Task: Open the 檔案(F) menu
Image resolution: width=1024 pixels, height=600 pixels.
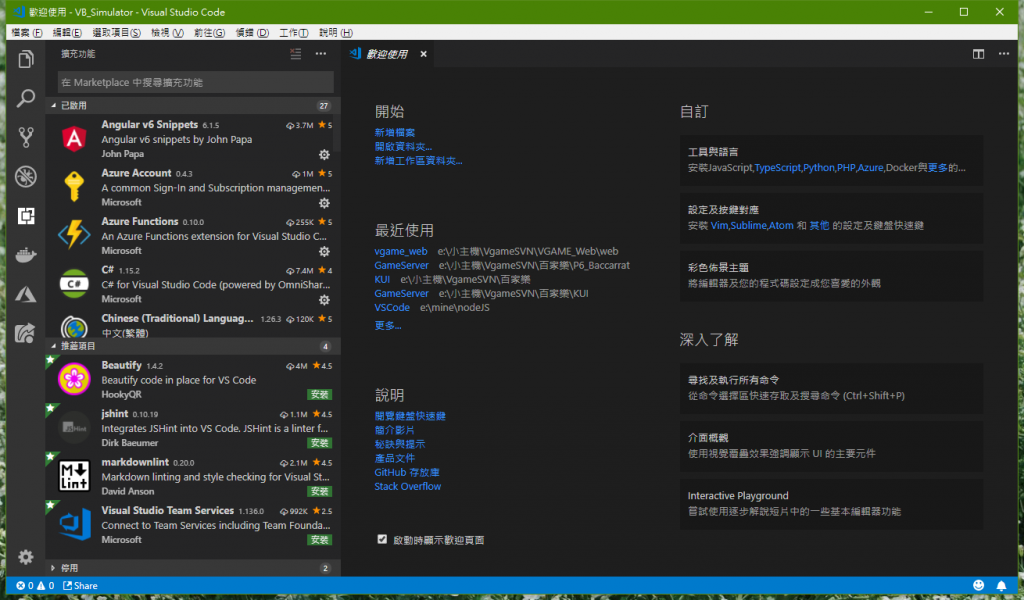Action: point(27,33)
